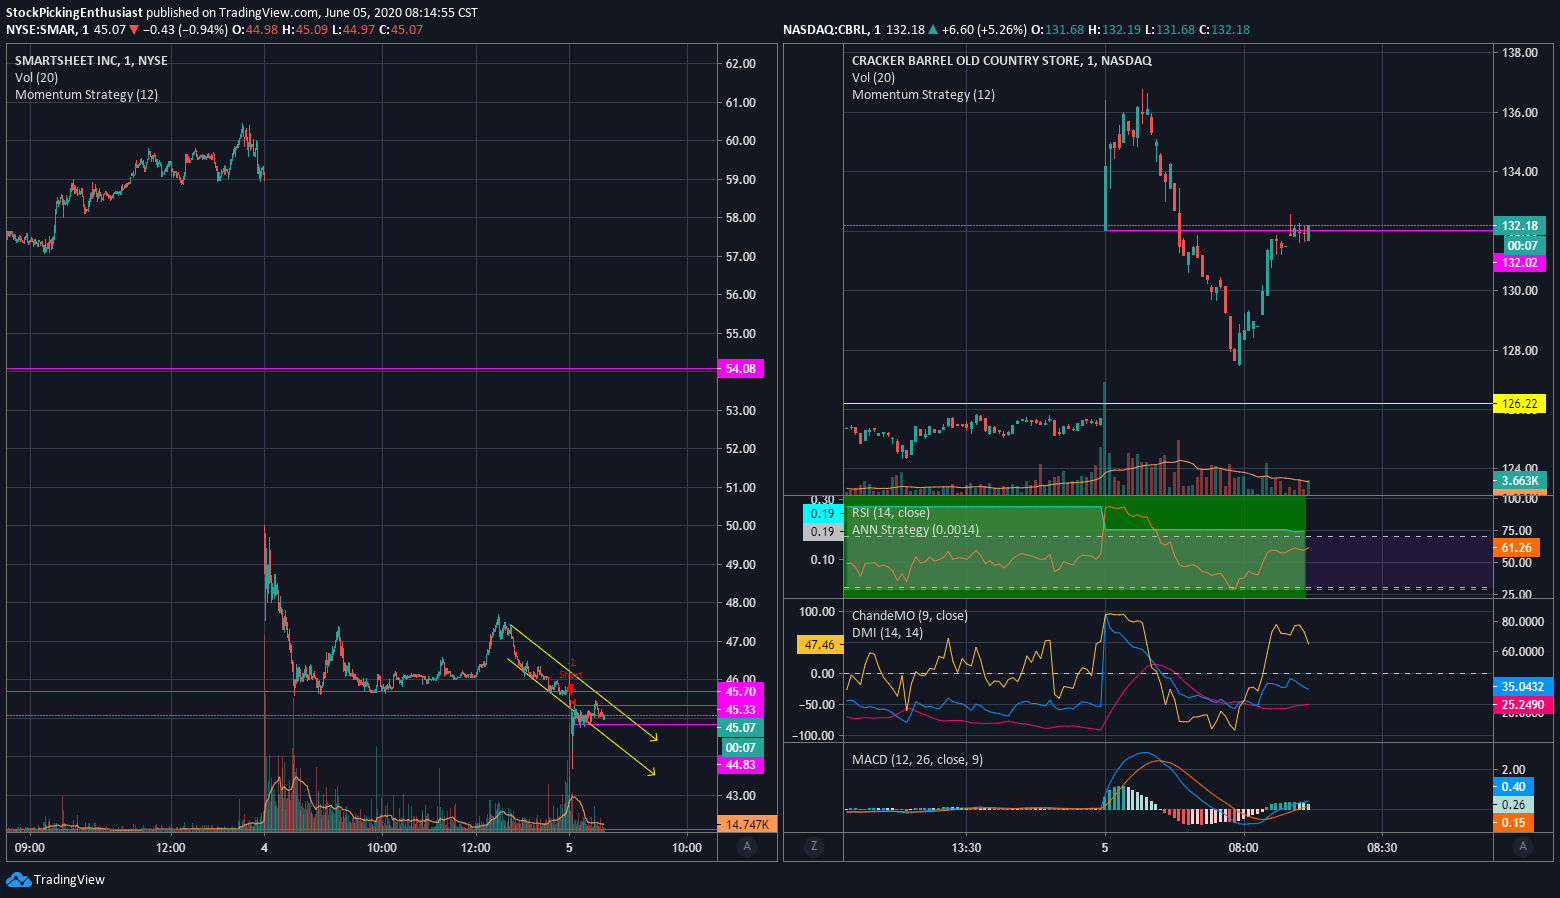Click the ANN Strategy (0.0014) indicator label
The height and width of the screenshot is (898, 1560).
(915, 530)
